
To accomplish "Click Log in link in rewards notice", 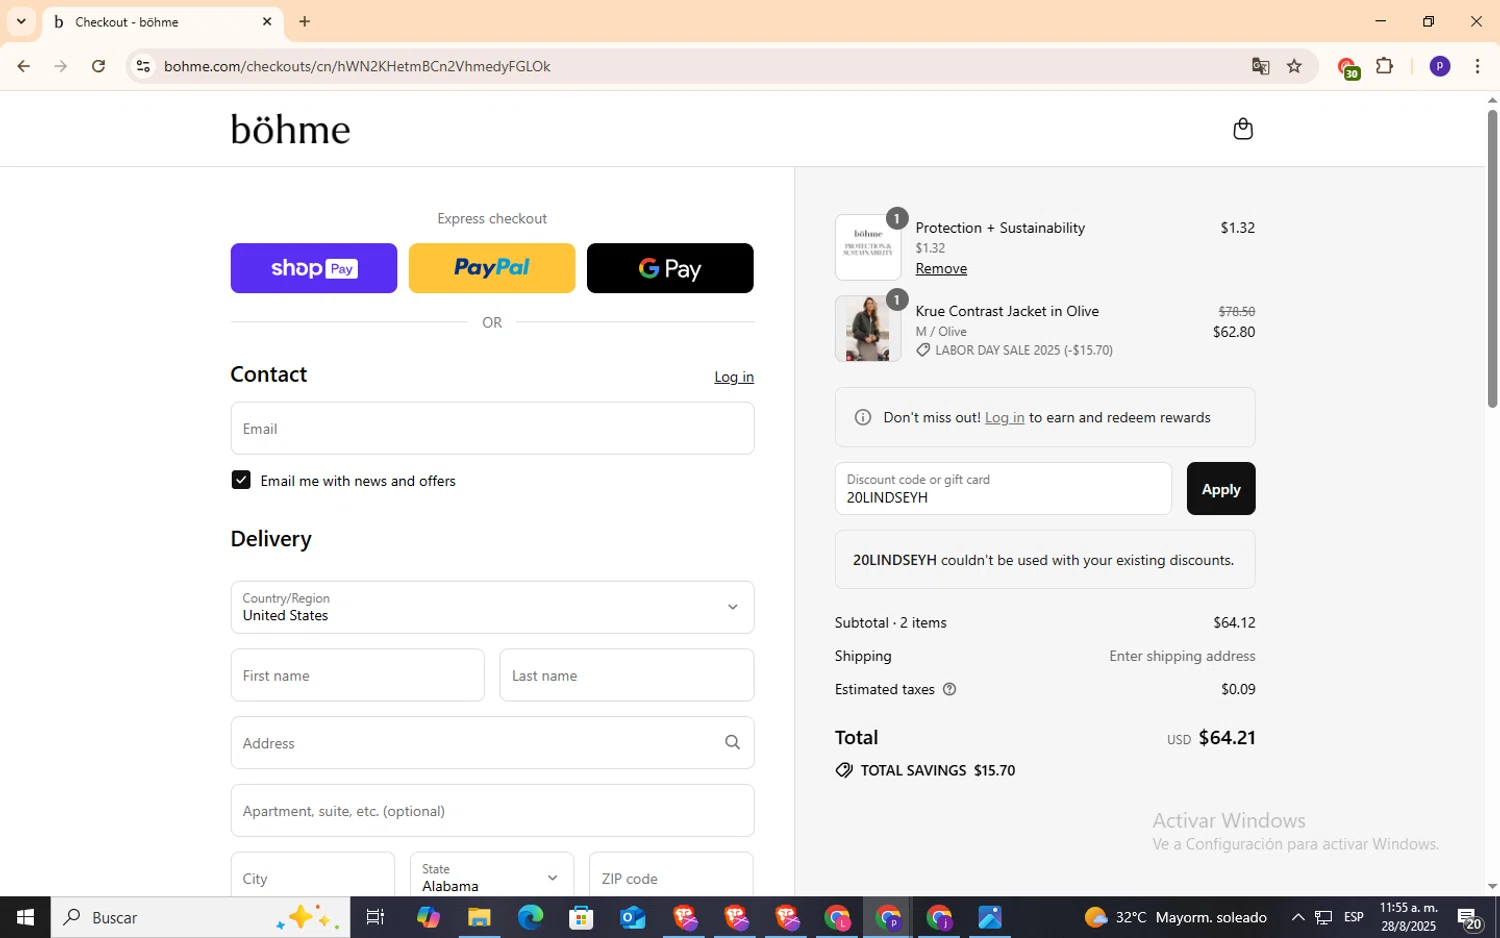I will tap(1004, 417).
